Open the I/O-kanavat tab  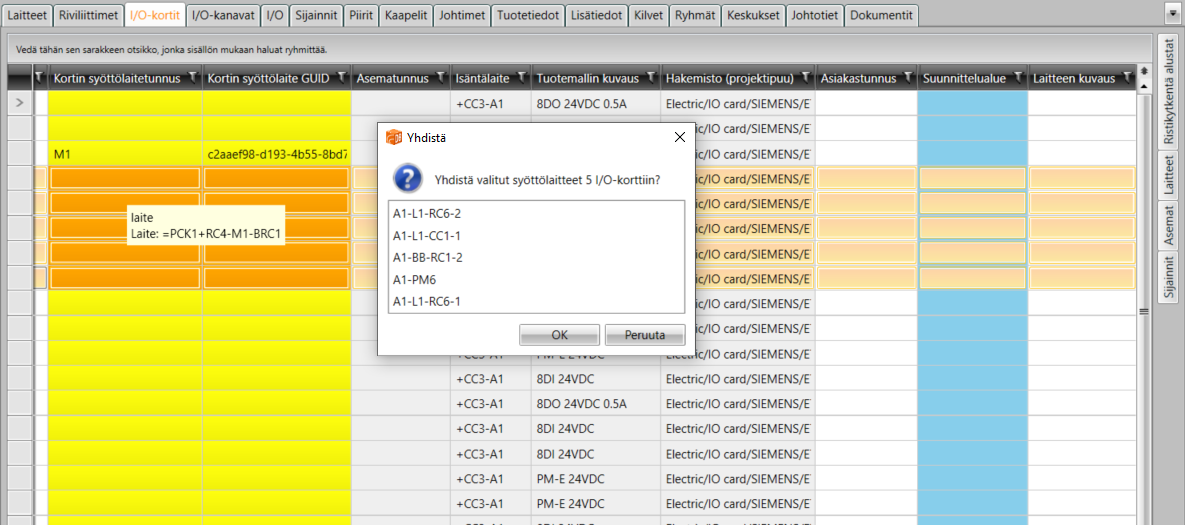[x=223, y=15]
